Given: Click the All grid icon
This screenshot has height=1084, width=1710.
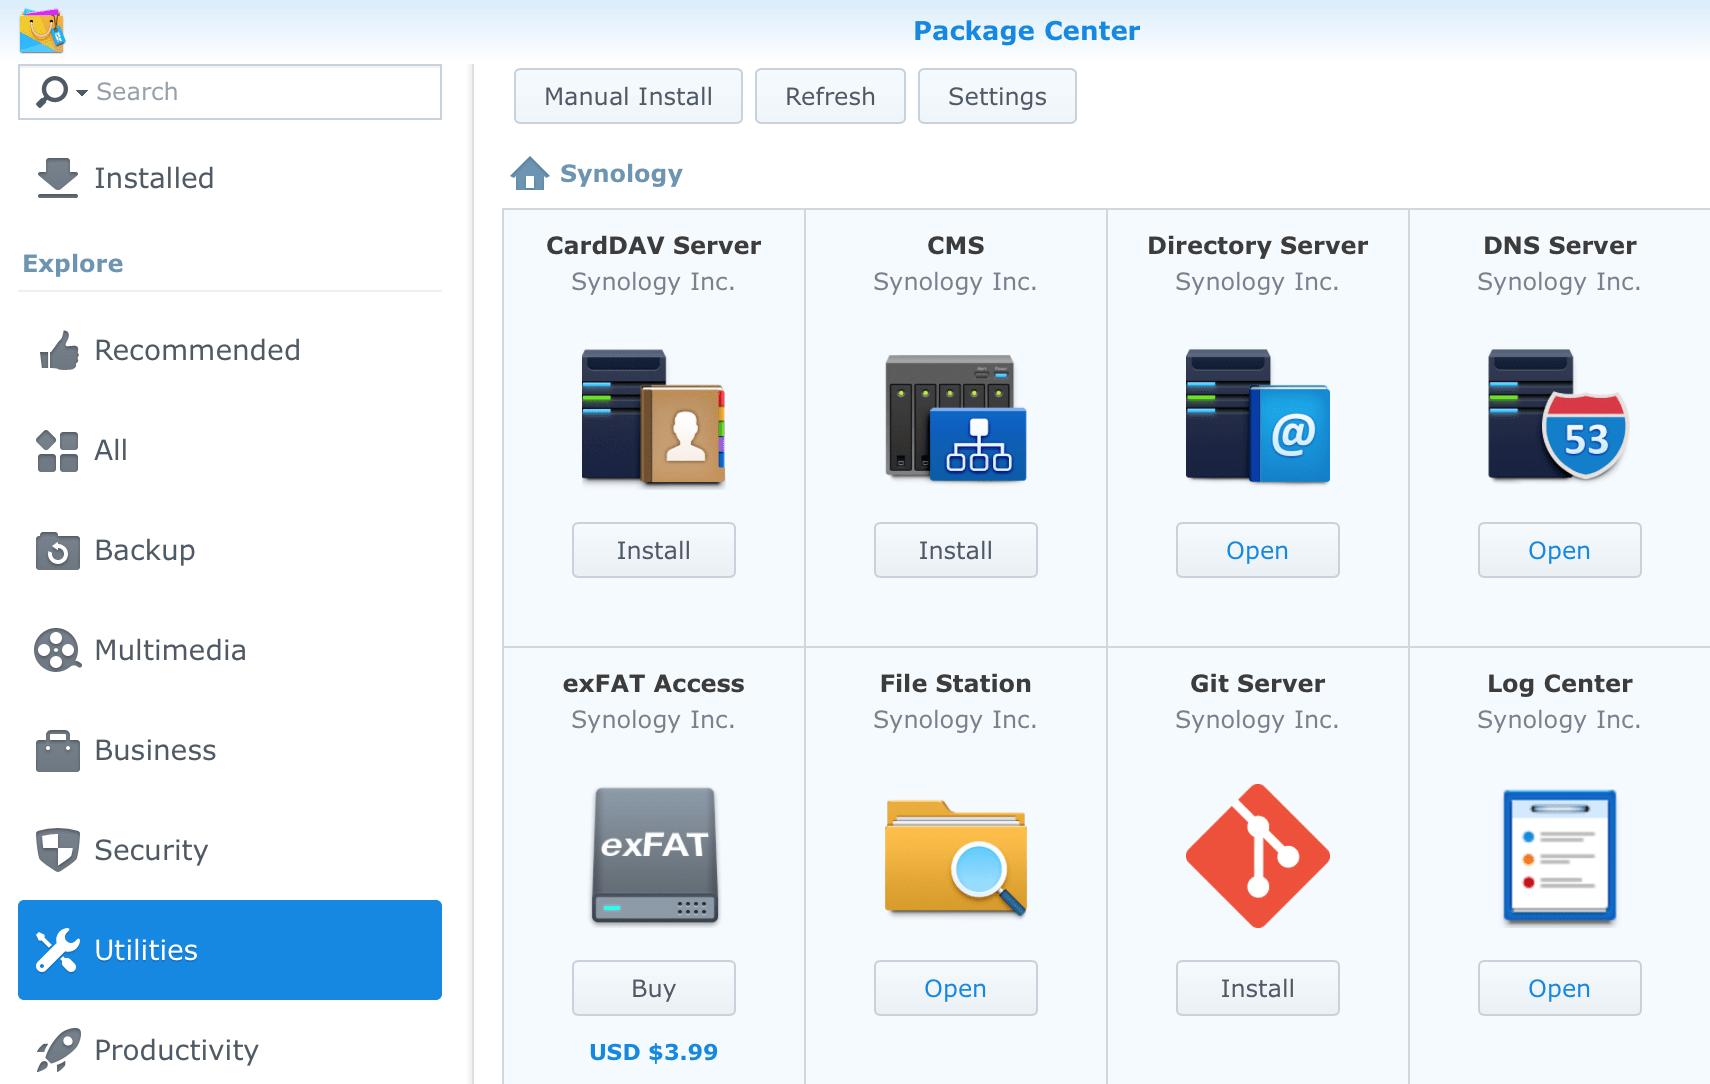Looking at the screenshot, I should (x=58, y=451).
